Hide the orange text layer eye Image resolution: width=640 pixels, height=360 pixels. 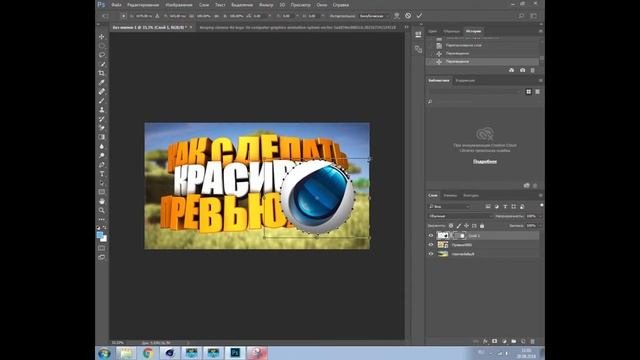[x=431, y=245]
